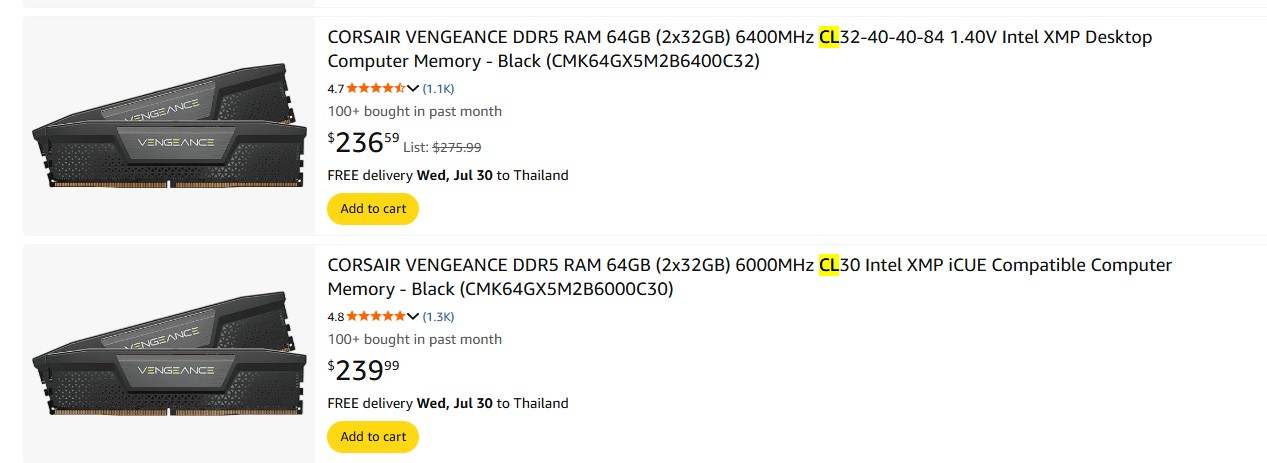This screenshot has width=1267, height=463.
Task: Click the highlighted CL in the 6000MHz title
Action: click(828, 265)
